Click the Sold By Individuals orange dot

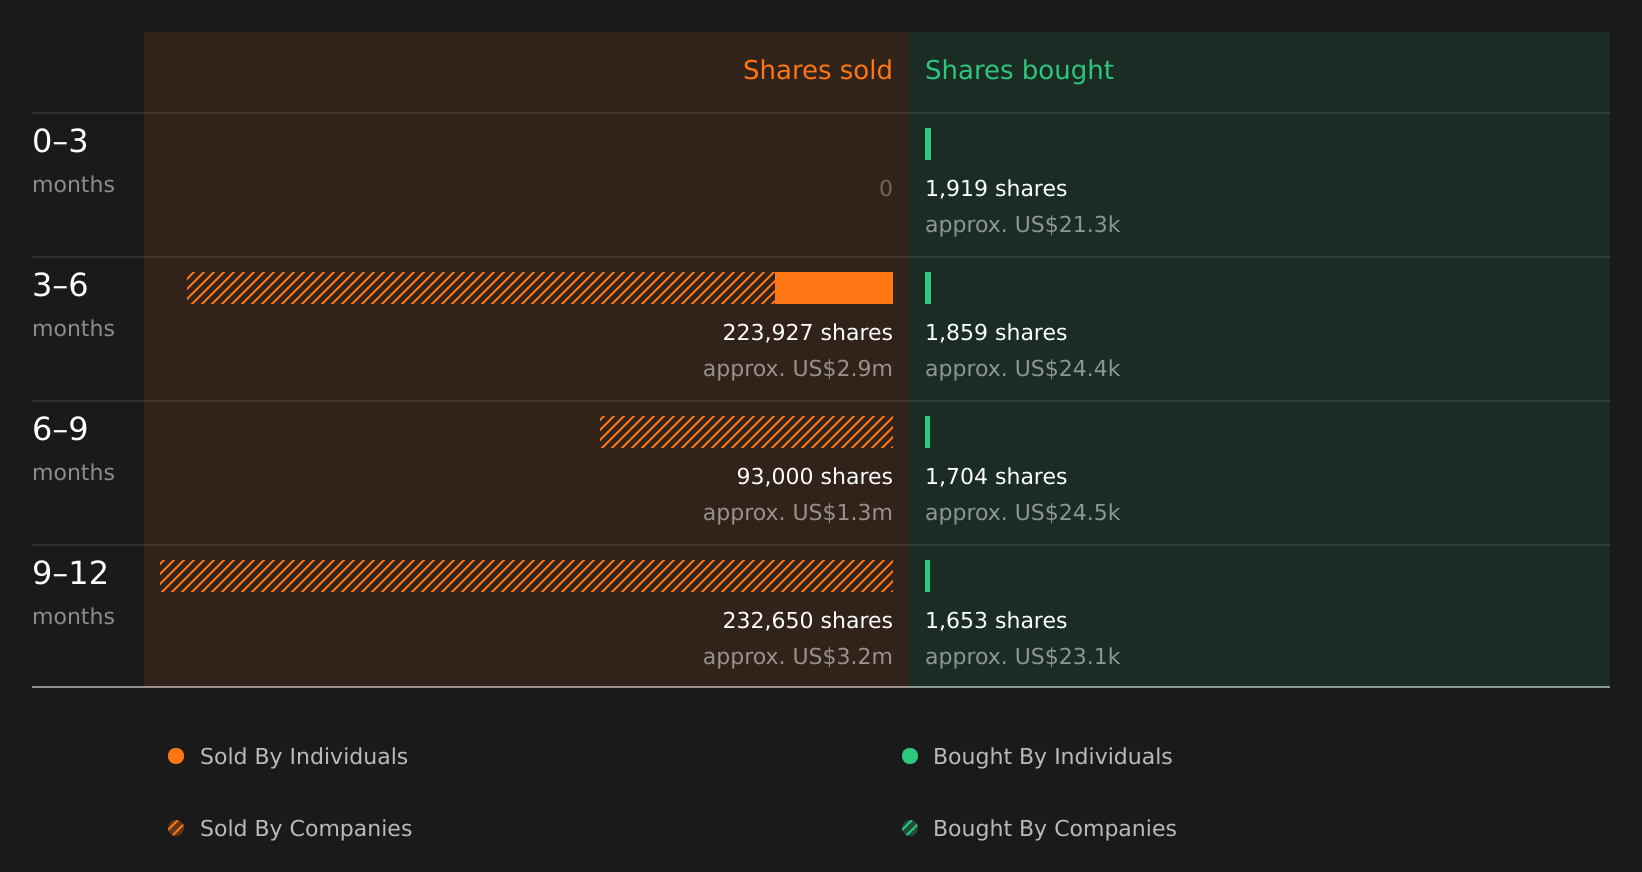[176, 756]
